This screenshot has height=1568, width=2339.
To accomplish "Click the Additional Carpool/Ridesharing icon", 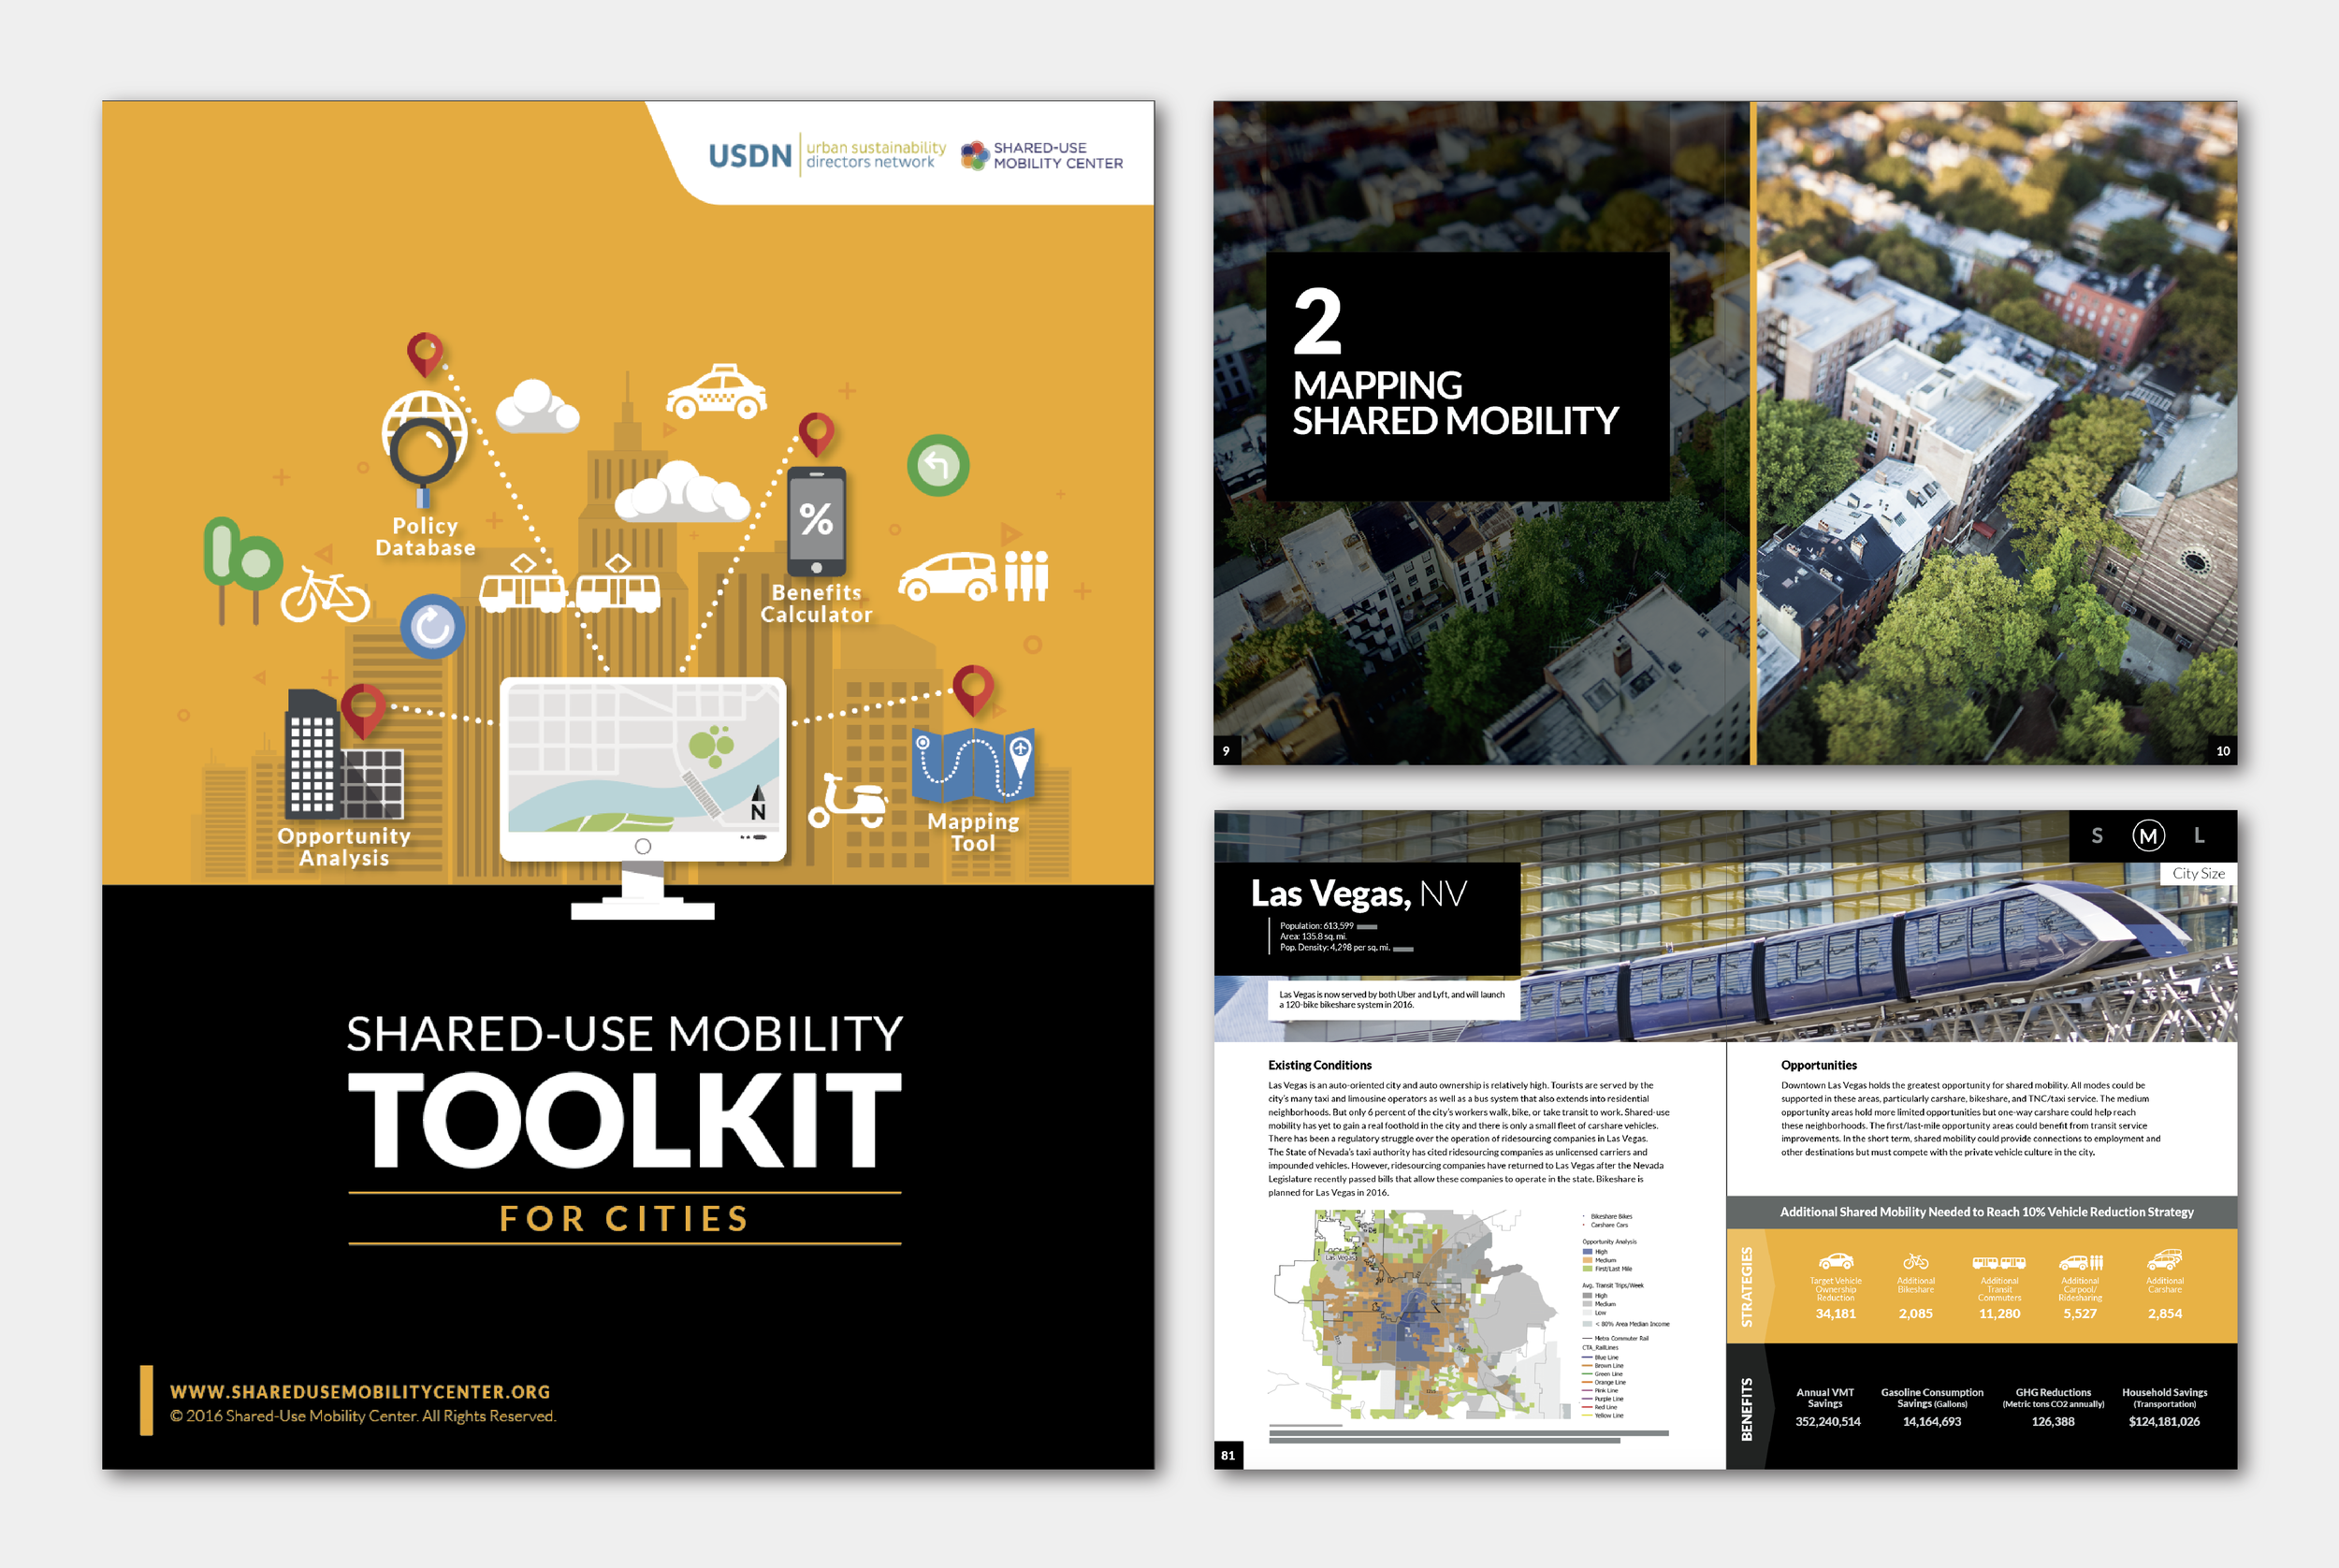I will pos(2081,1262).
